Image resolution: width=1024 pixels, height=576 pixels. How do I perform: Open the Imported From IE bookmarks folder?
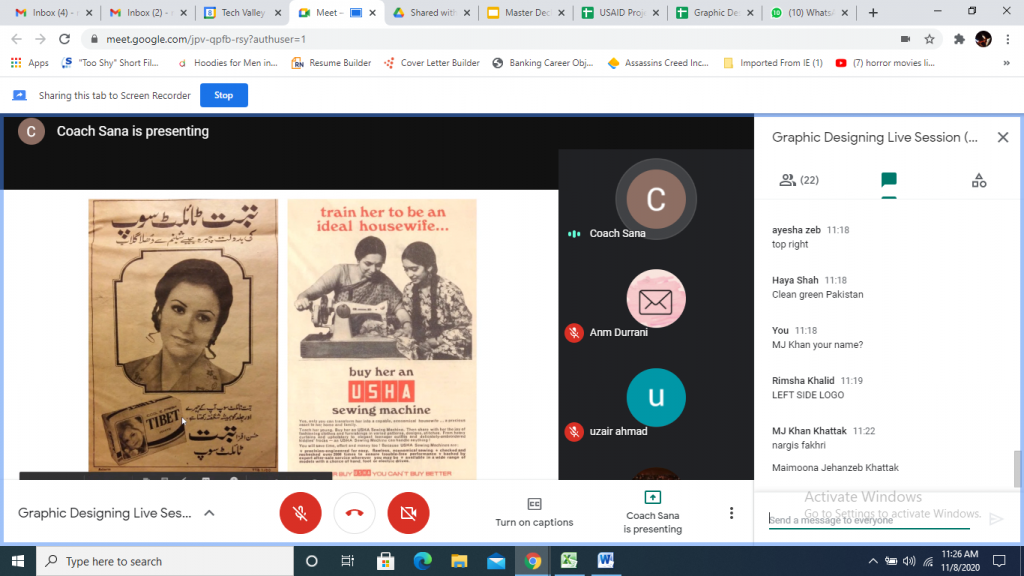point(773,63)
